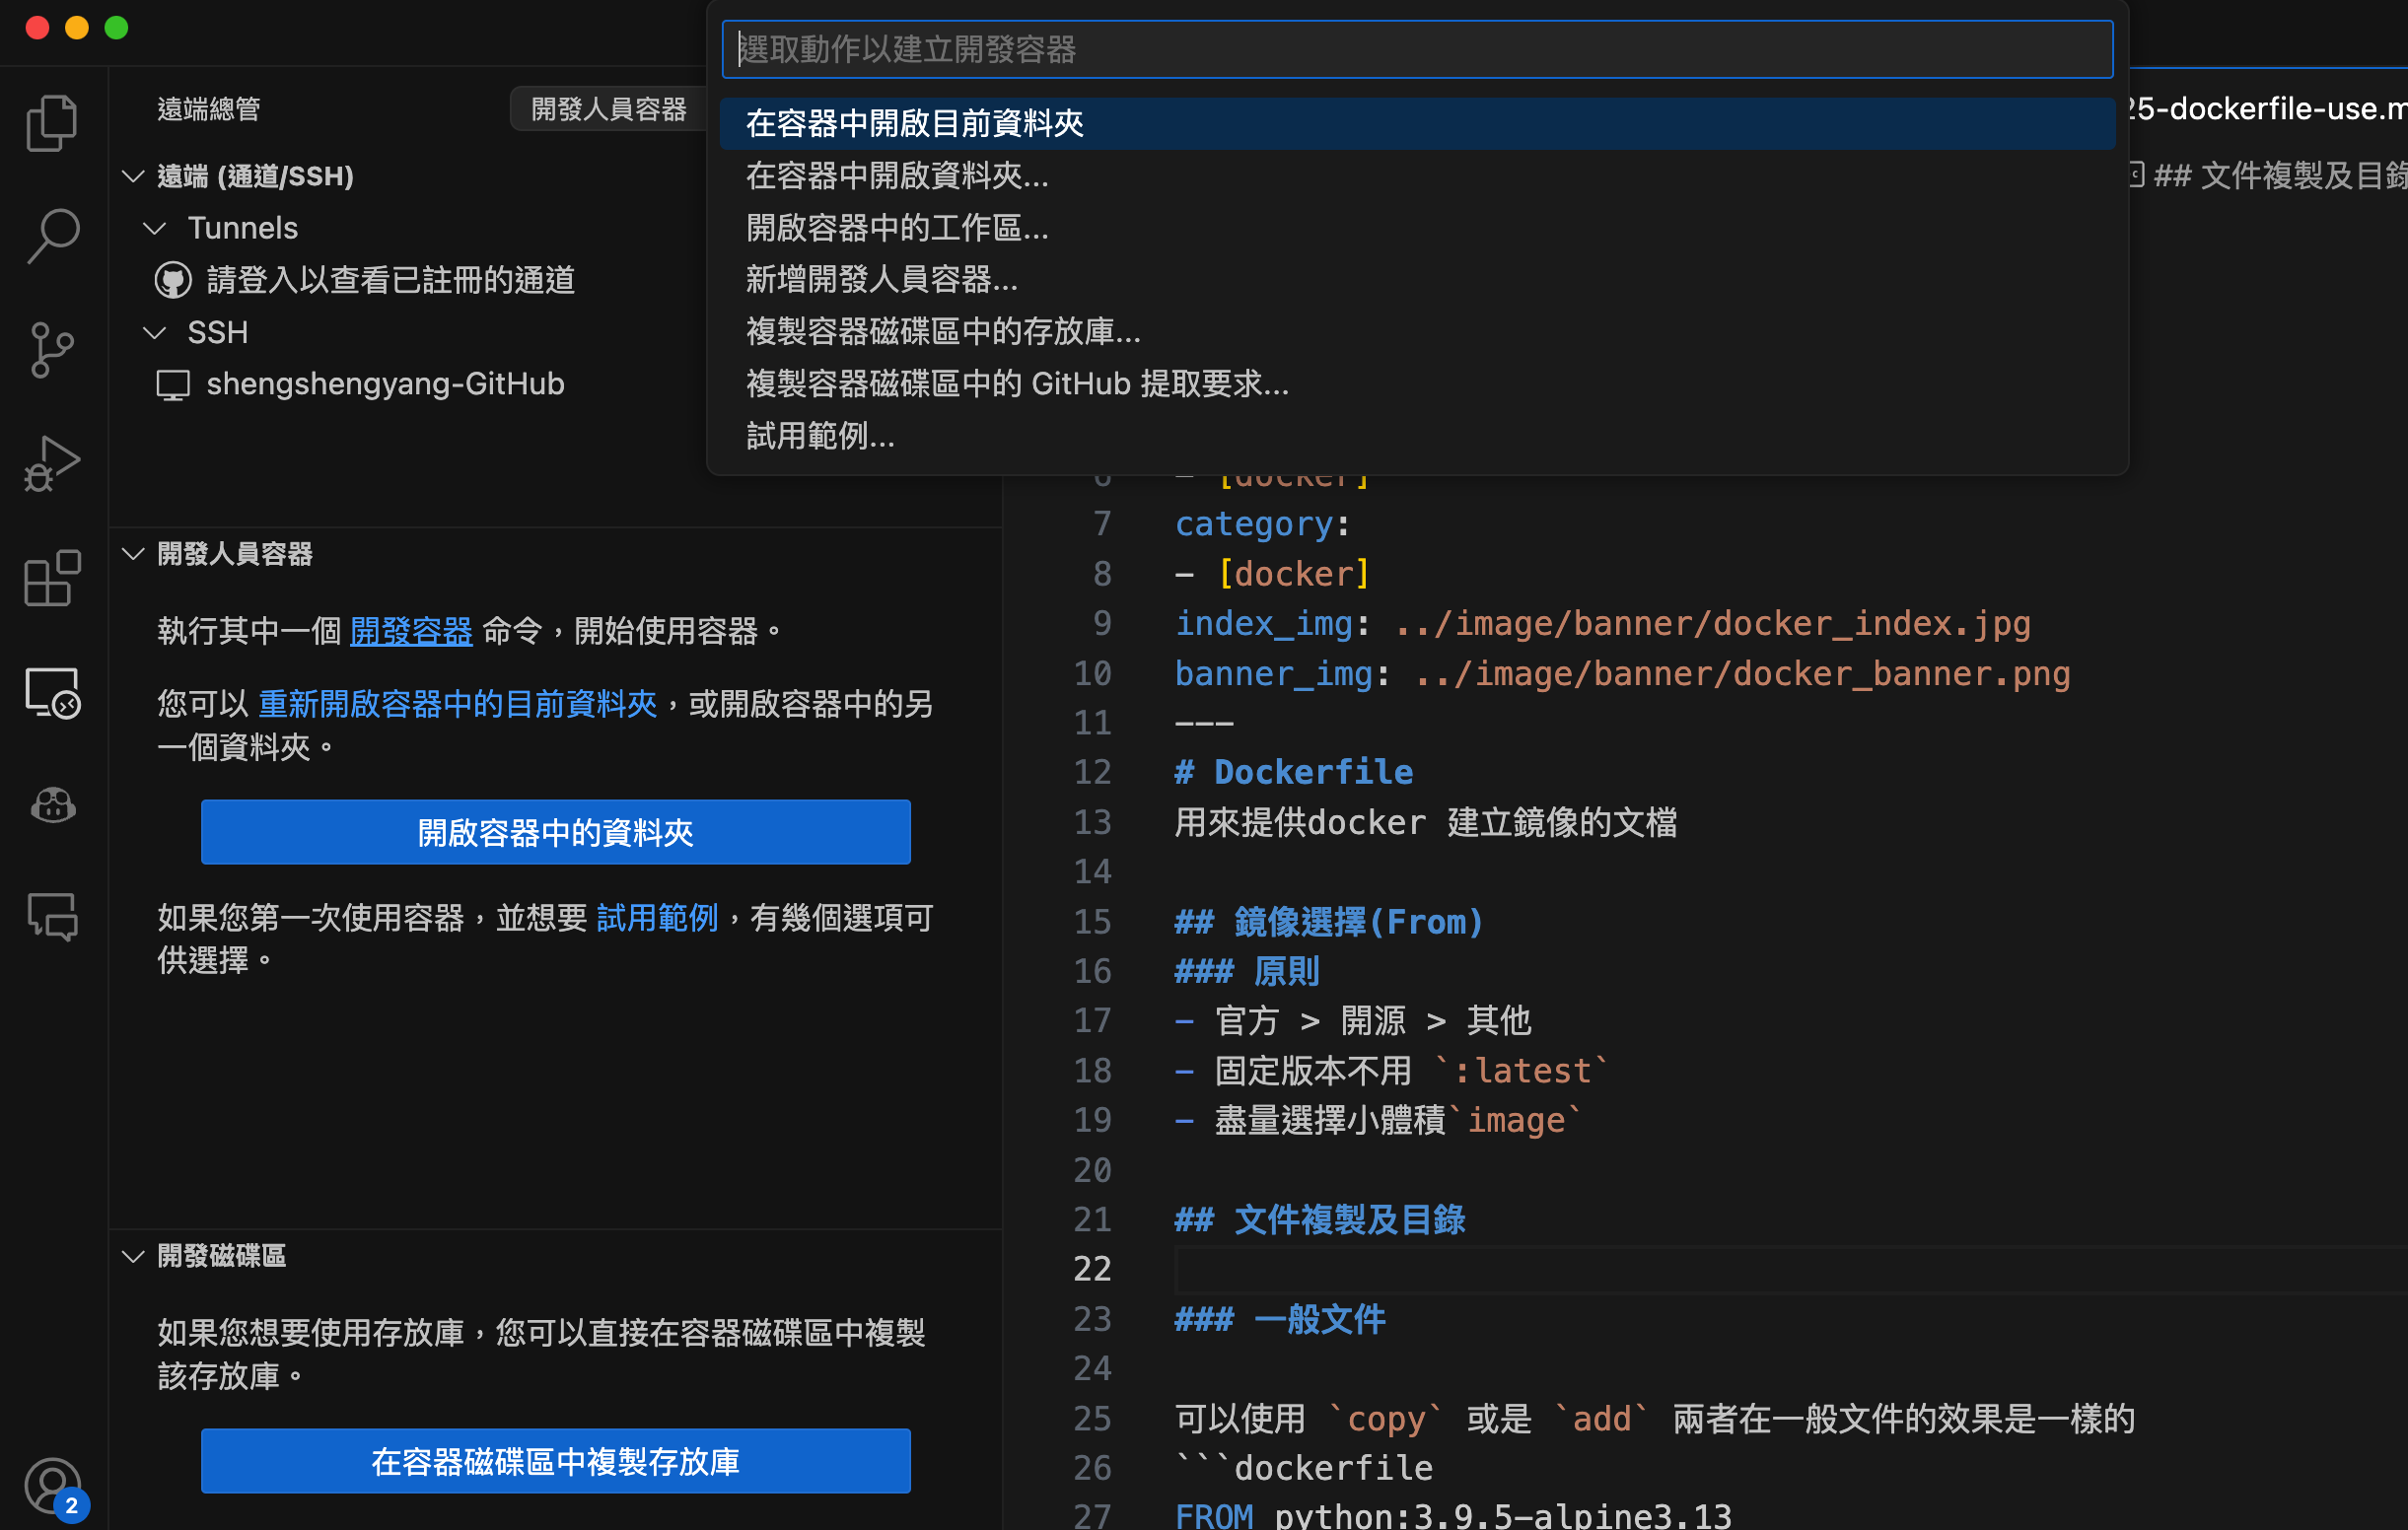
Task: Open the Remote Explorer icon
Action: pyautogui.click(x=52, y=693)
